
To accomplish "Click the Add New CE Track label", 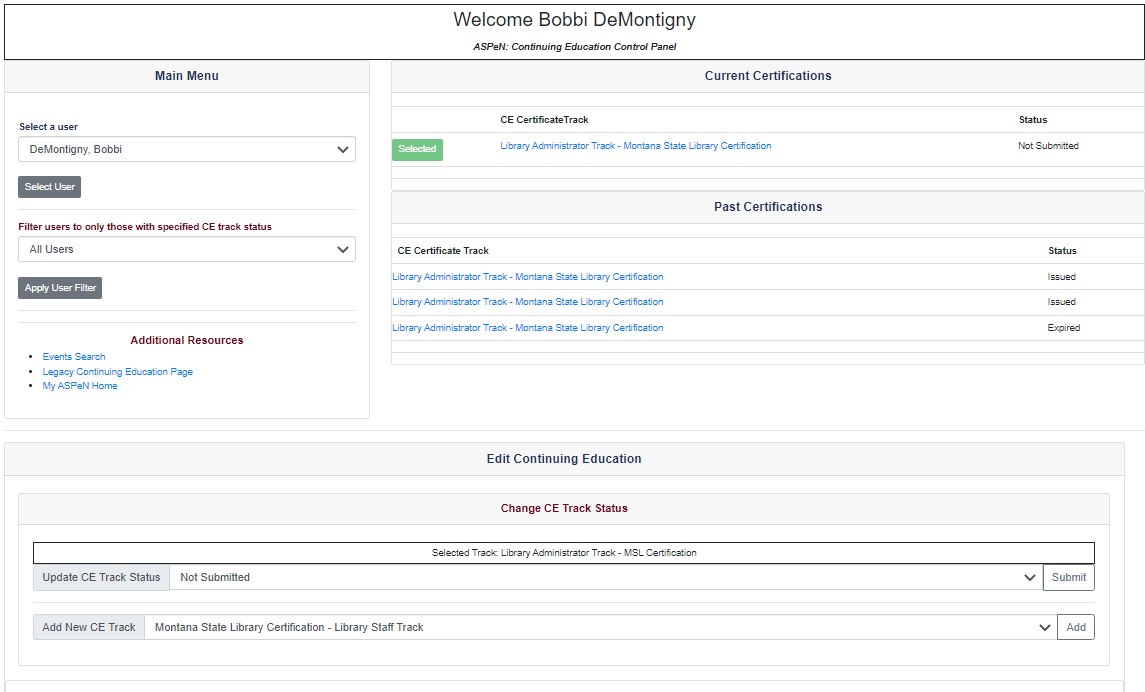I will click(88, 627).
